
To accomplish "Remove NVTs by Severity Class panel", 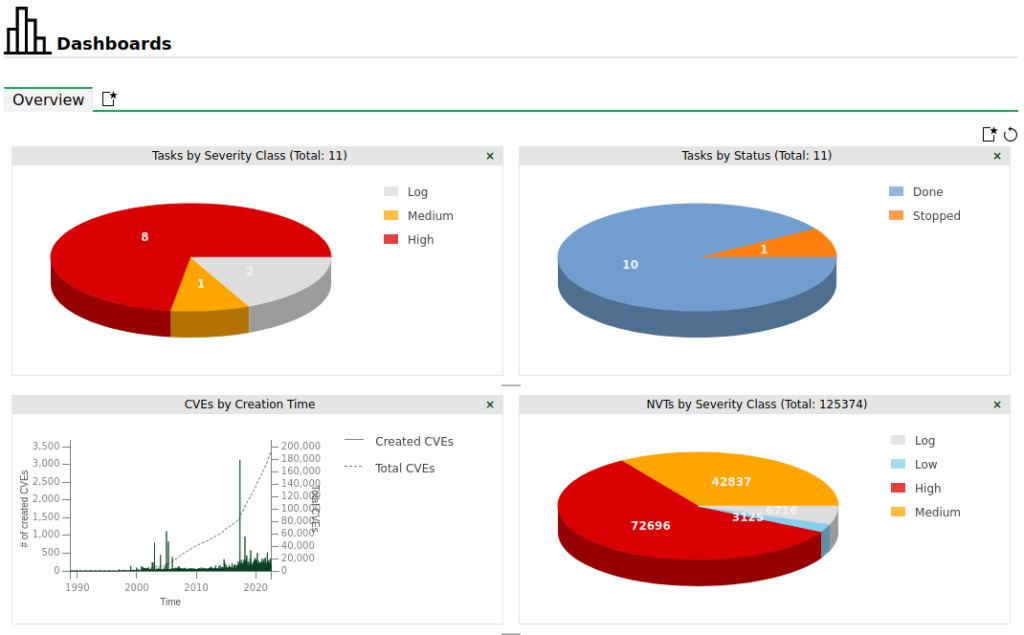I will coord(996,405).
